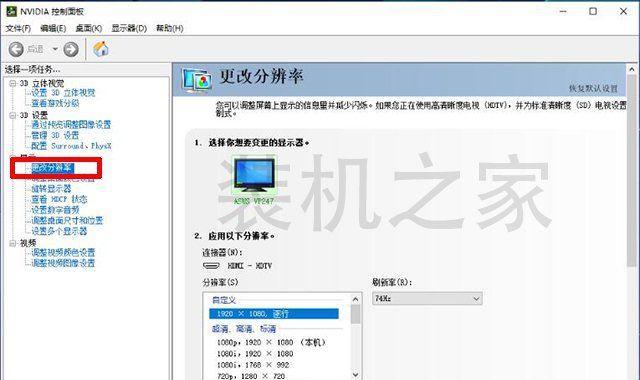
Task: Click the NVIDIA logo icon in title bar
Action: point(11,11)
